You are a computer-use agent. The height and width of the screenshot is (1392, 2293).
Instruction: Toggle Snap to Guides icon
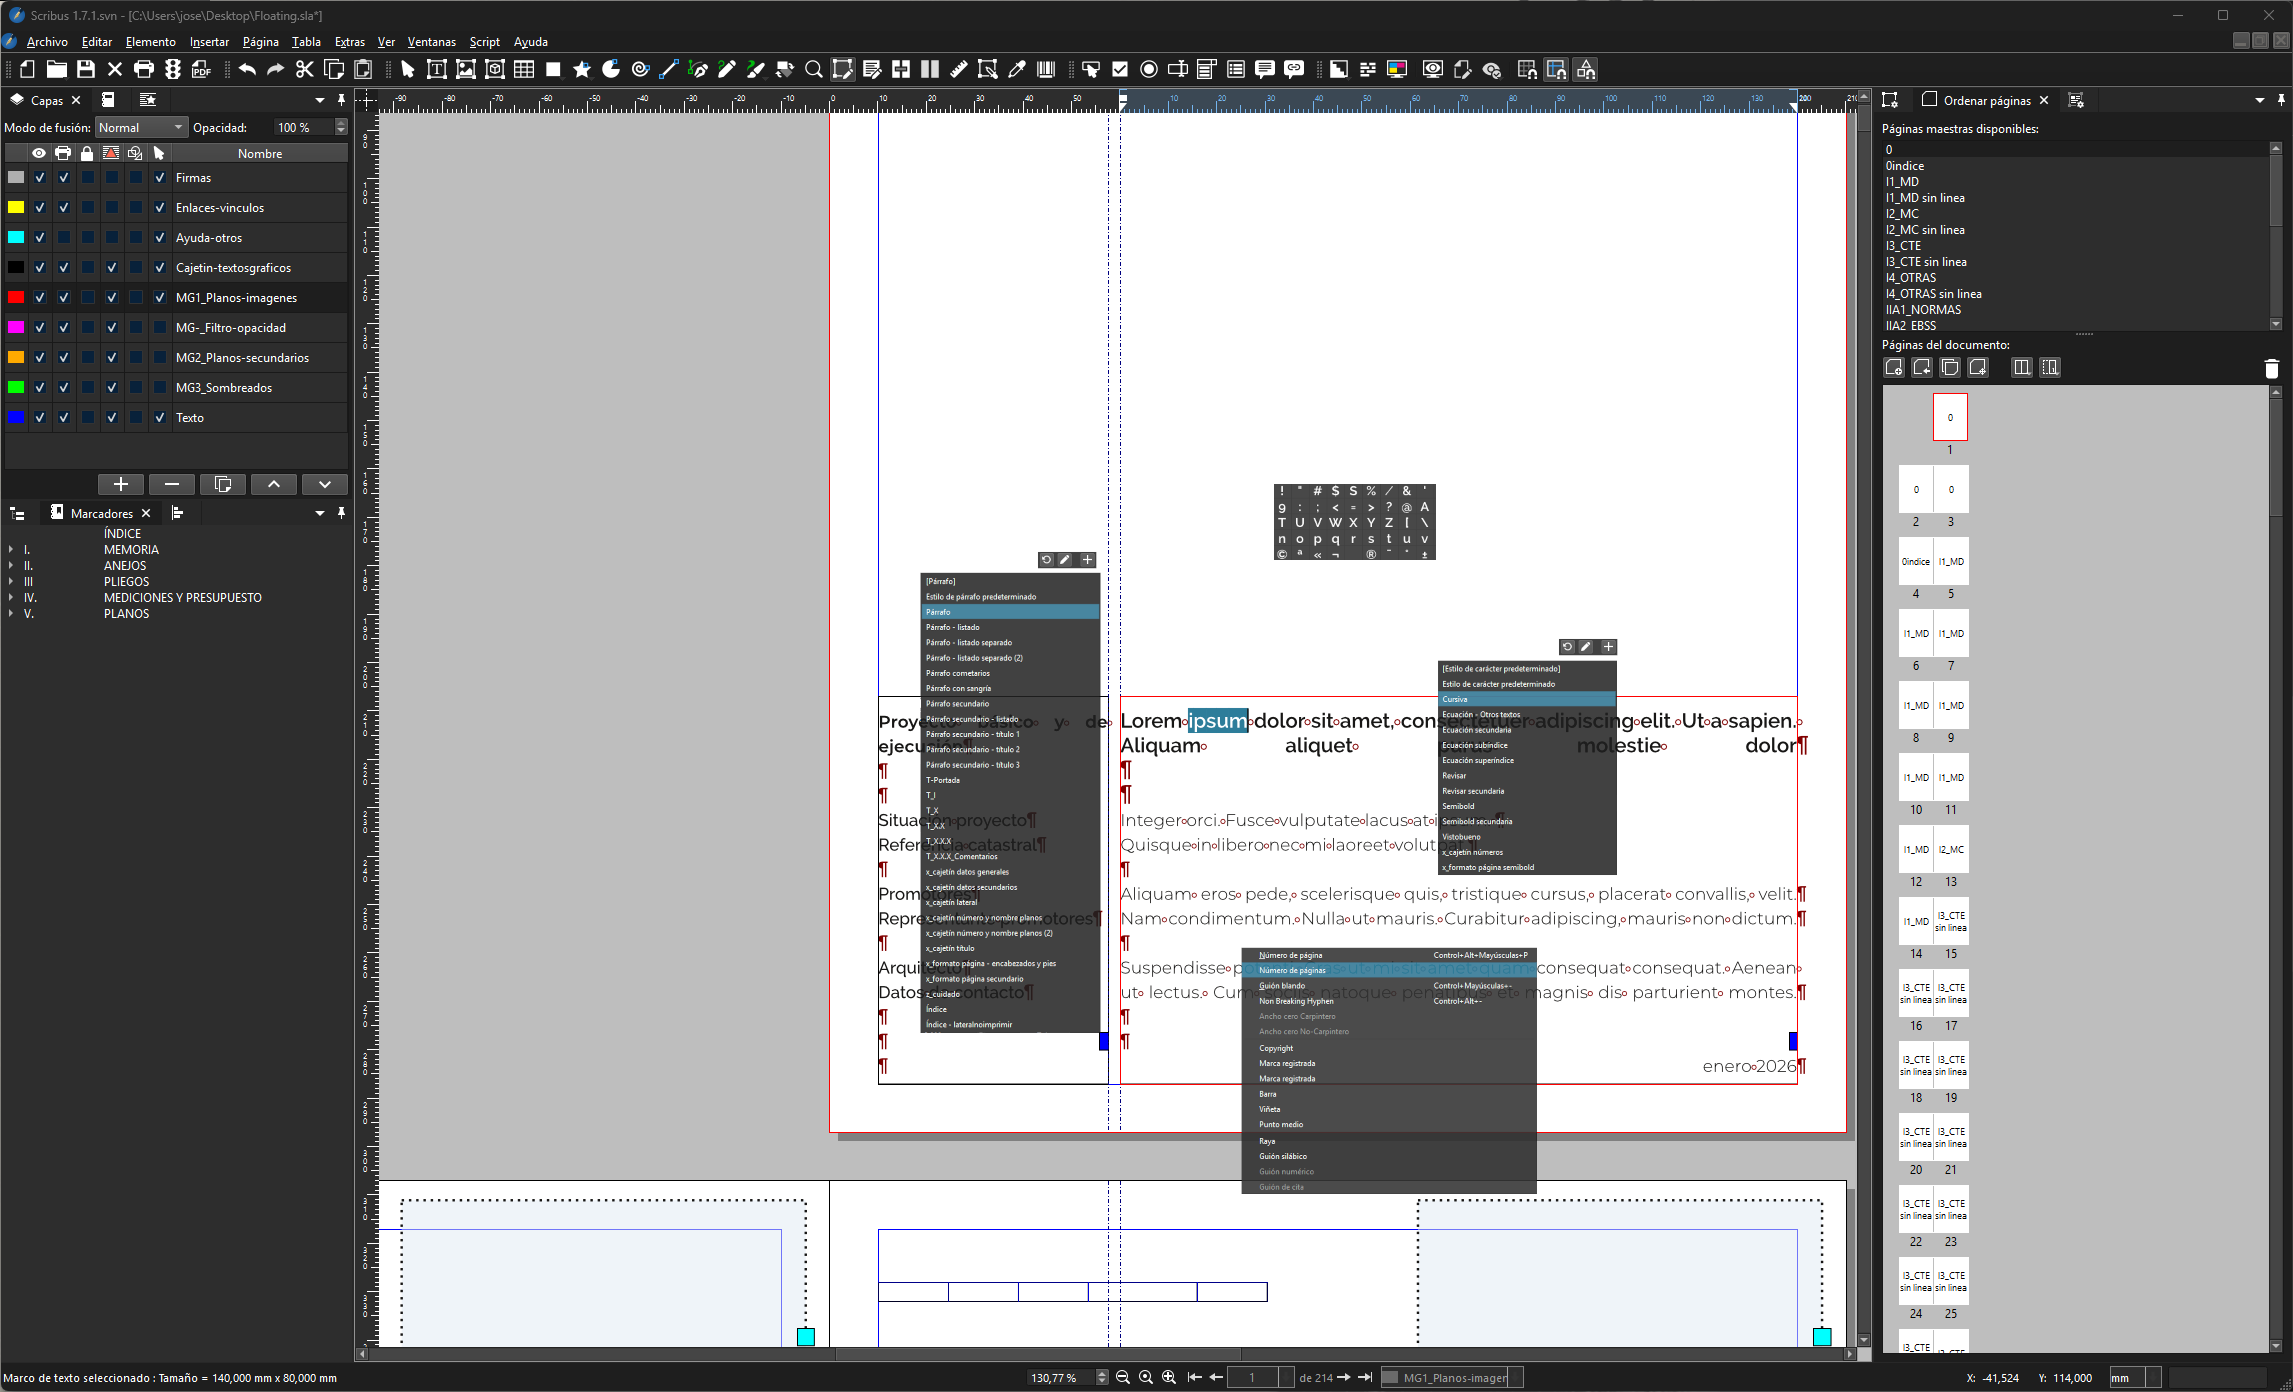(1556, 69)
